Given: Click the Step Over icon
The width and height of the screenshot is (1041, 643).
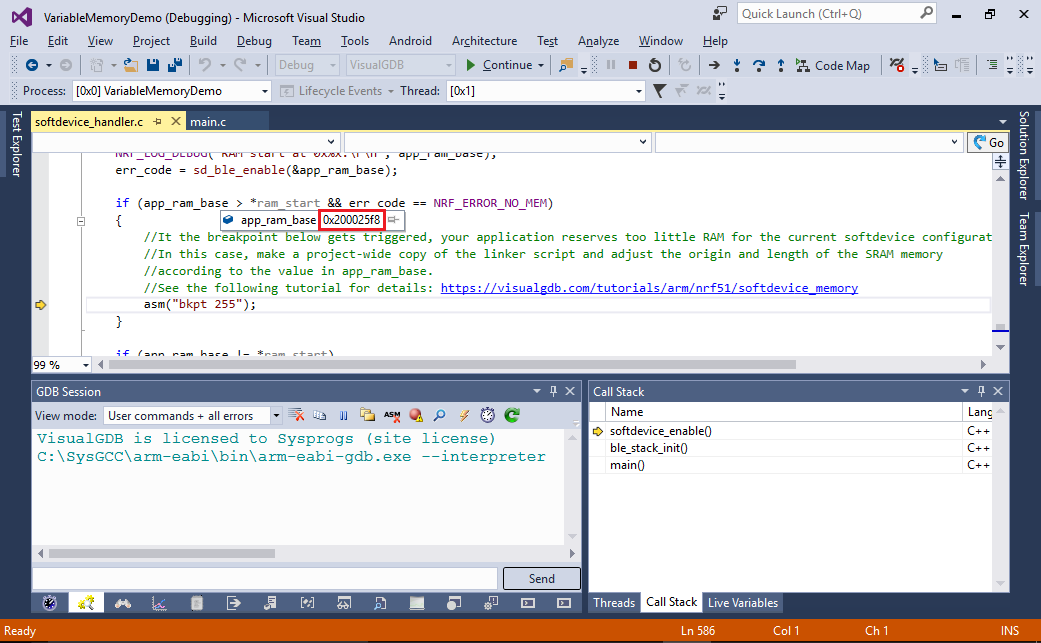Looking at the screenshot, I should [x=758, y=65].
